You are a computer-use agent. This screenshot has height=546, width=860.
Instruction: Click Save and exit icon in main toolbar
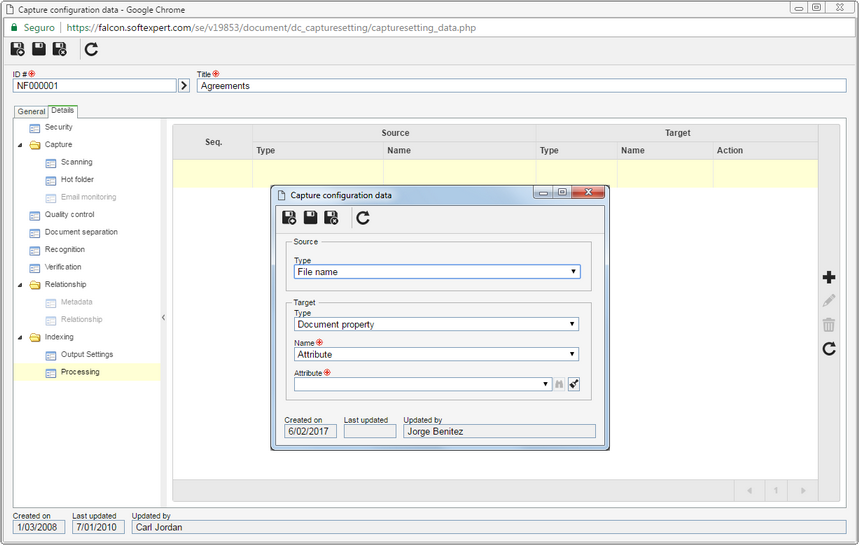[x=59, y=49]
